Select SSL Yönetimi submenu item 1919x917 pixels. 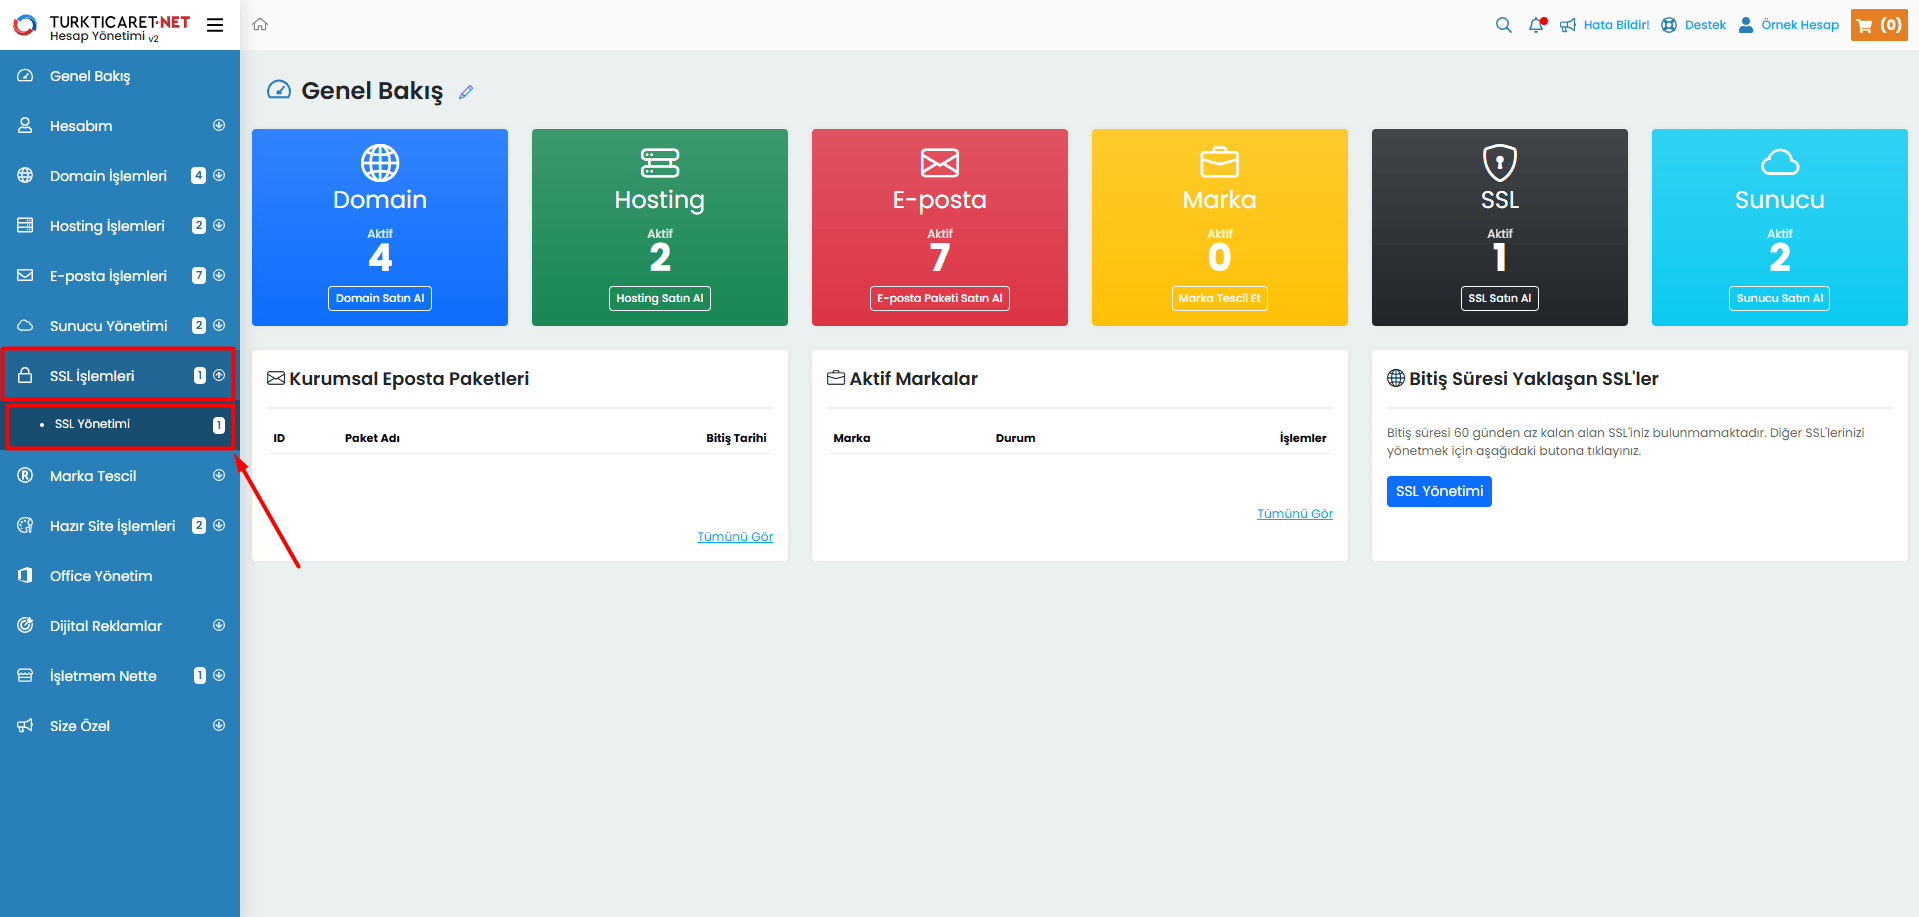(x=120, y=425)
